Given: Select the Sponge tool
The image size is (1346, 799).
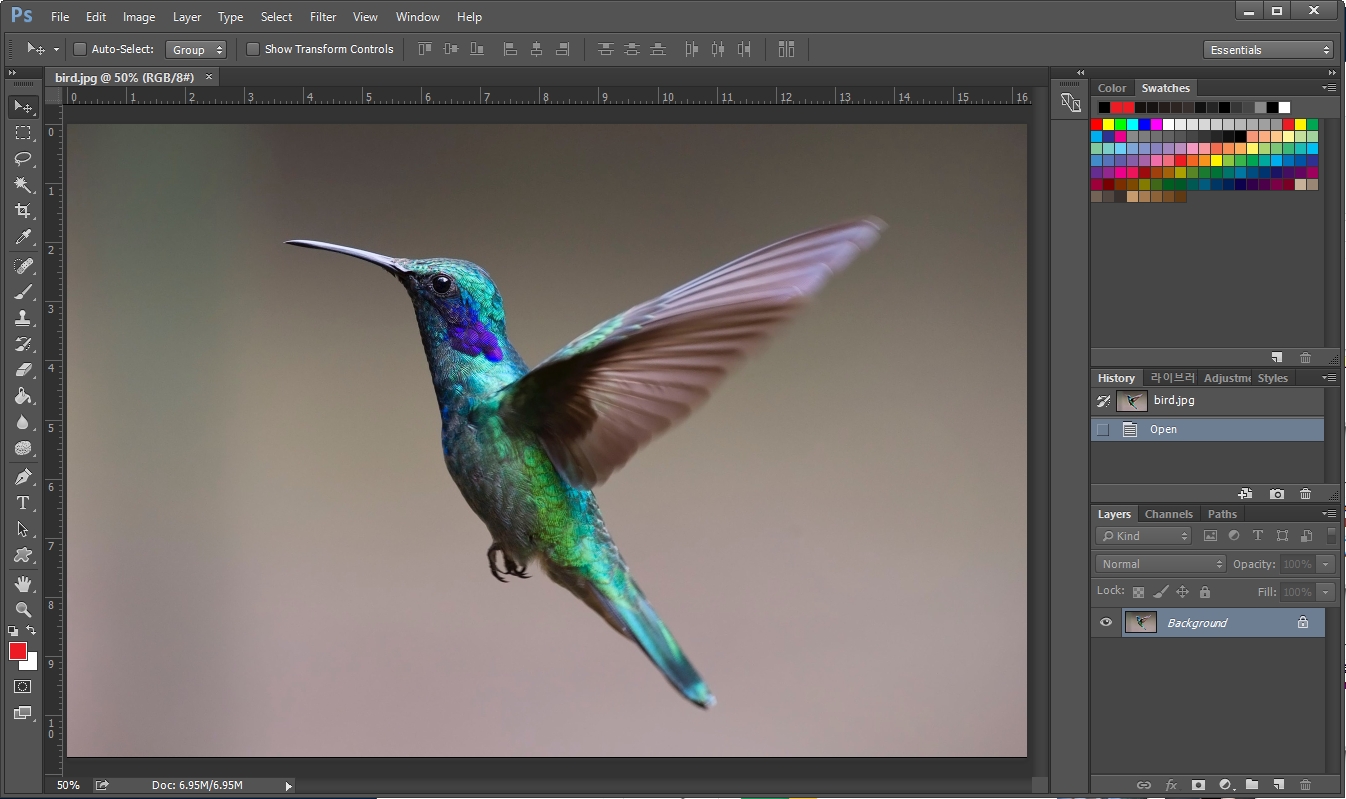Looking at the screenshot, I should (x=23, y=448).
